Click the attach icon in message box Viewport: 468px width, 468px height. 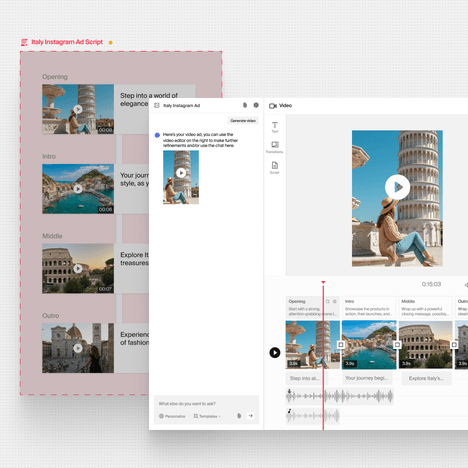tap(239, 416)
